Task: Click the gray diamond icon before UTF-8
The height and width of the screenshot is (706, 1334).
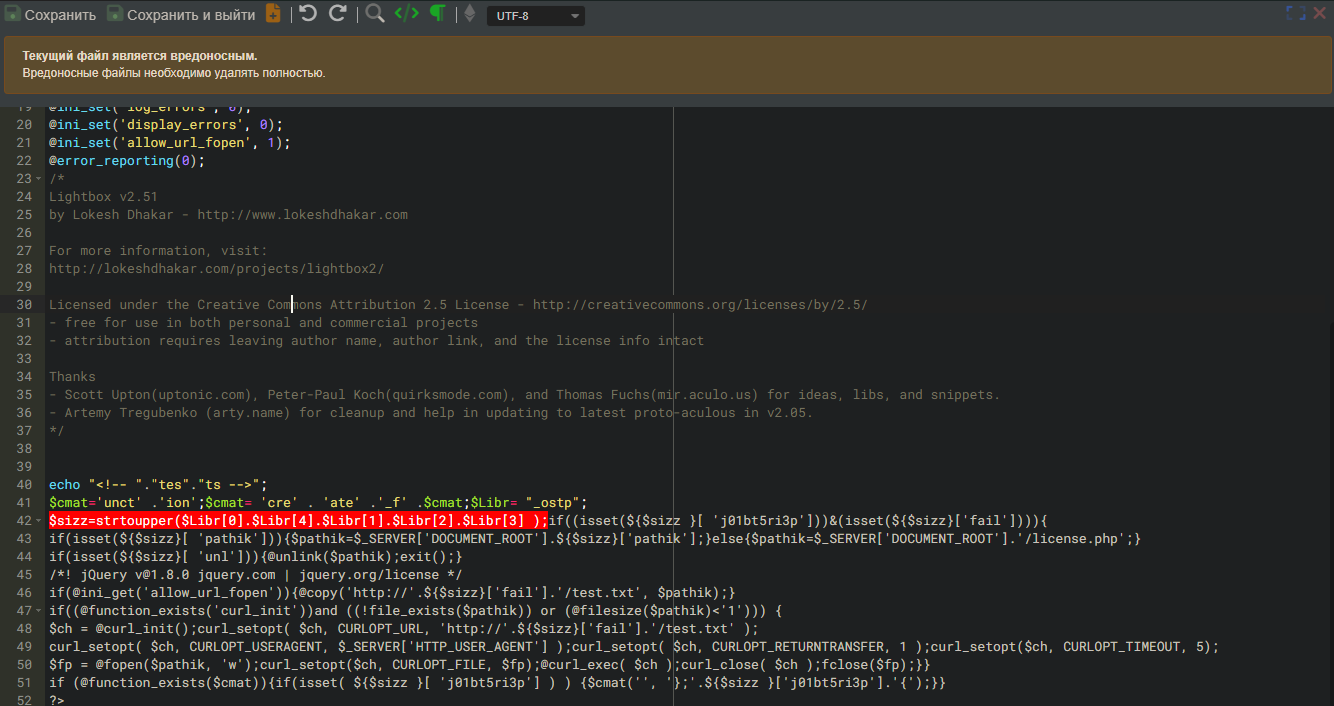Action: [470, 14]
